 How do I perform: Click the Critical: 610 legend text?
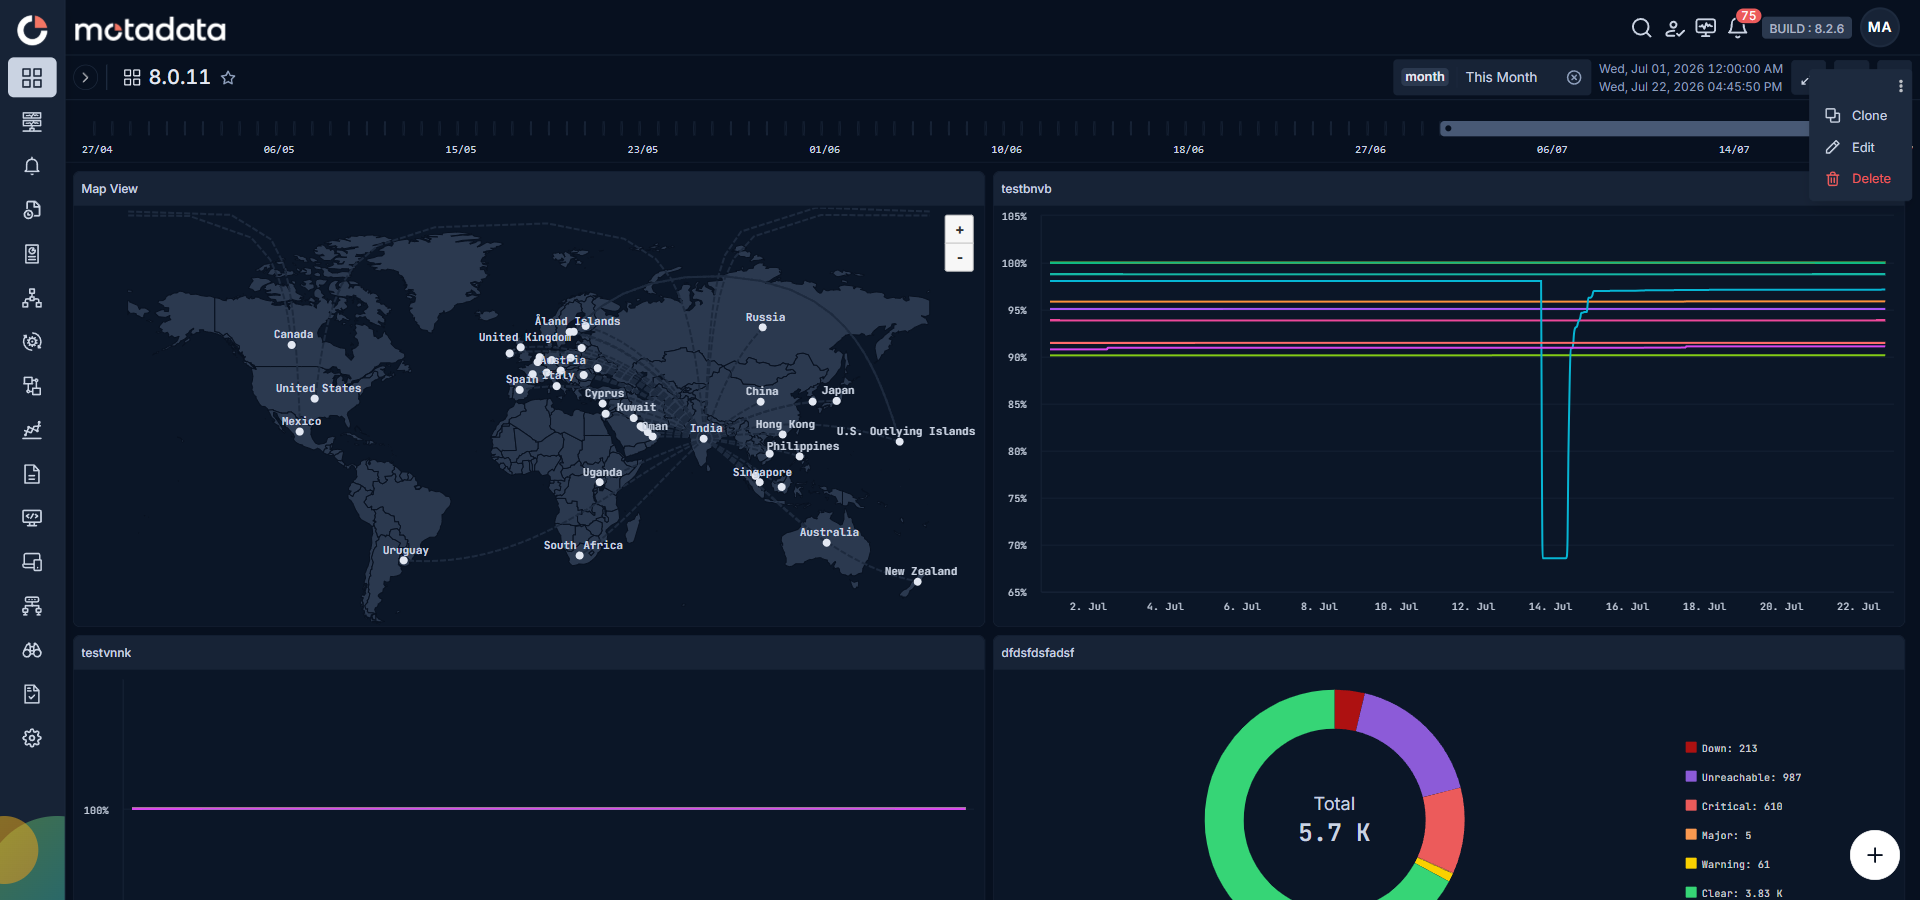point(1742,806)
